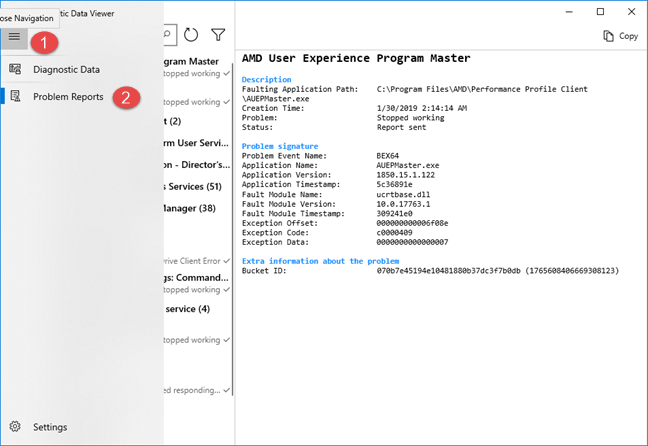Click Application Version 1850.15.1.122 value
The image size is (648, 446).
pos(405,175)
